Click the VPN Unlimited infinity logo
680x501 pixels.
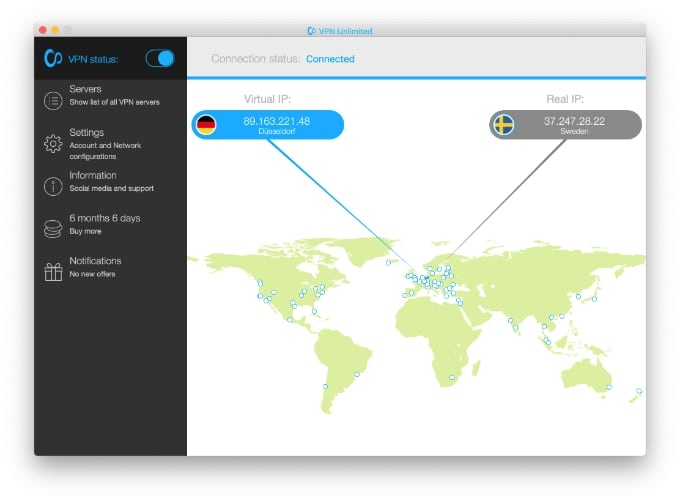(53, 58)
